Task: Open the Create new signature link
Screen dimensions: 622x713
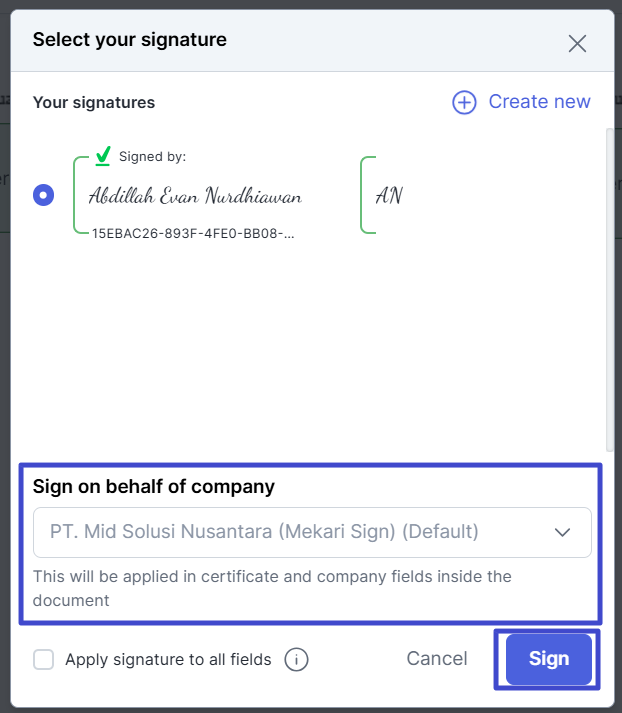Action: click(539, 102)
